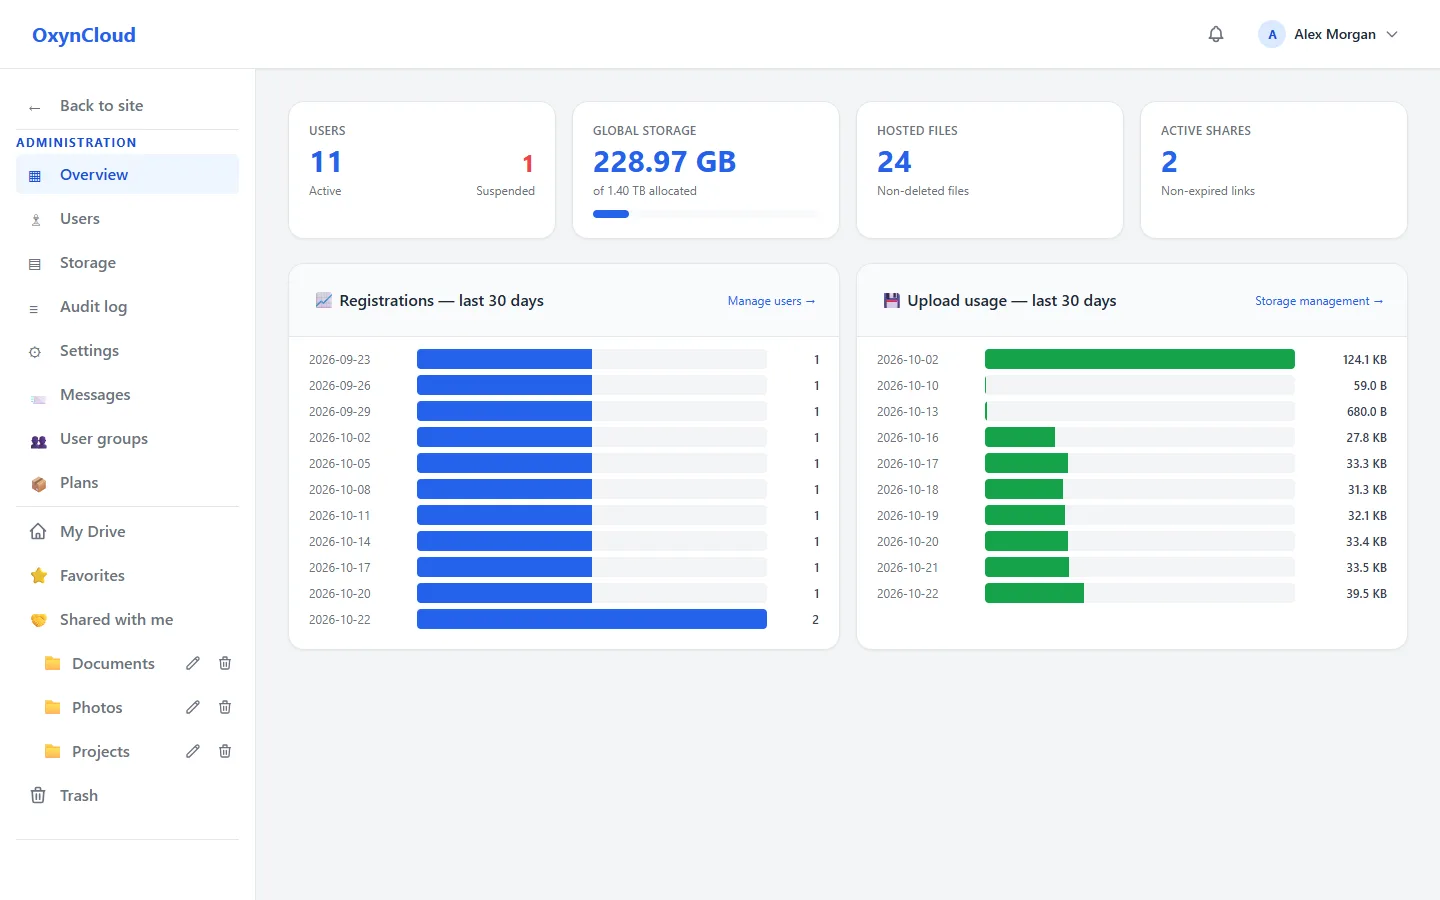Click the Shared with me icon
Screen dimensions: 1440x900
coord(38,620)
